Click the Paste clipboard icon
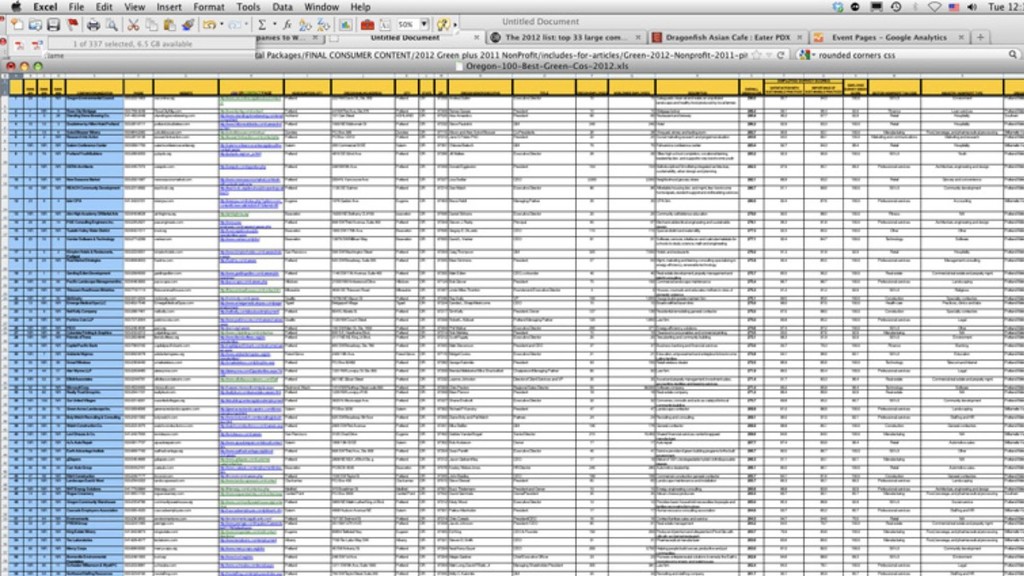 (x=170, y=25)
